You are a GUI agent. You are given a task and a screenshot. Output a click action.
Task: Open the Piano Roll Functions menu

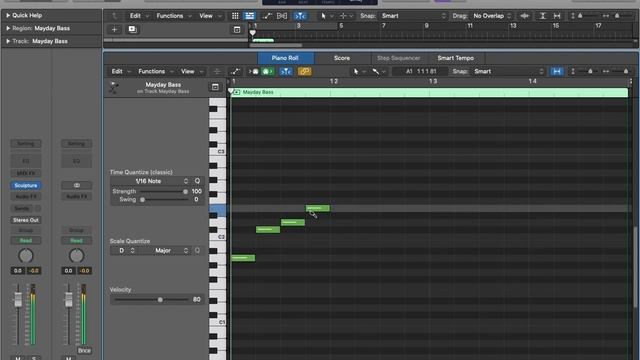pyautogui.click(x=156, y=71)
